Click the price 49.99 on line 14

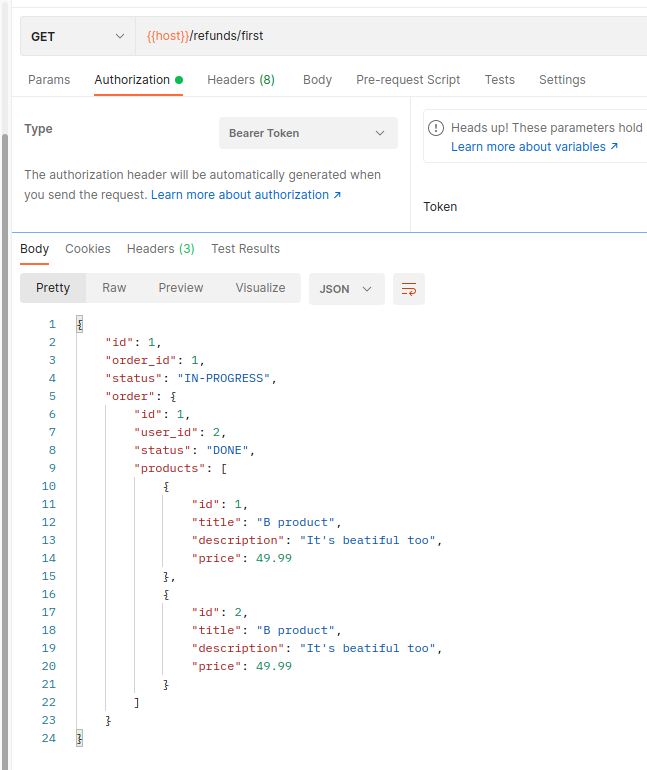coord(274,558)
